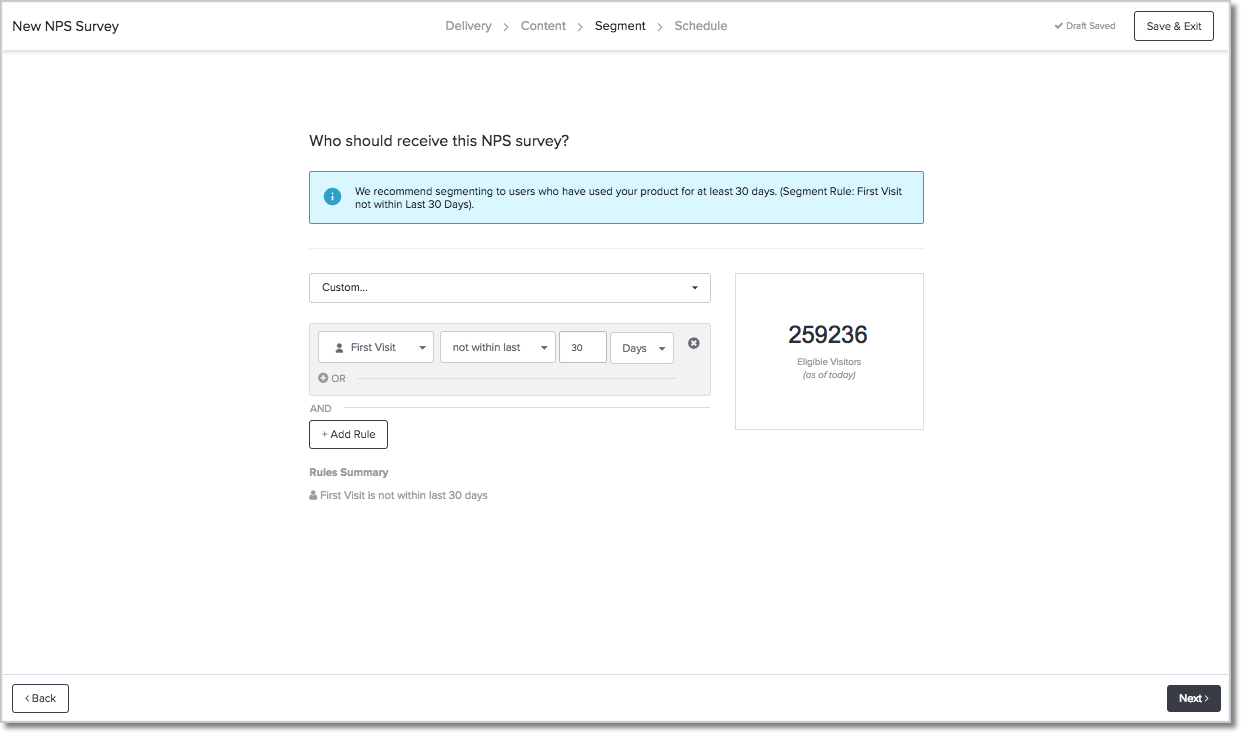This screenshot has height=733, width=1241.
Task: Open the Custom segment type dropdown
Action: click(510, 287)
